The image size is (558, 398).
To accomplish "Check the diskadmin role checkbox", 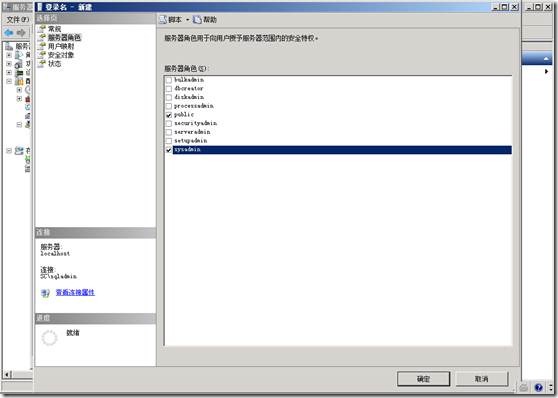I will tap(169, 98).
